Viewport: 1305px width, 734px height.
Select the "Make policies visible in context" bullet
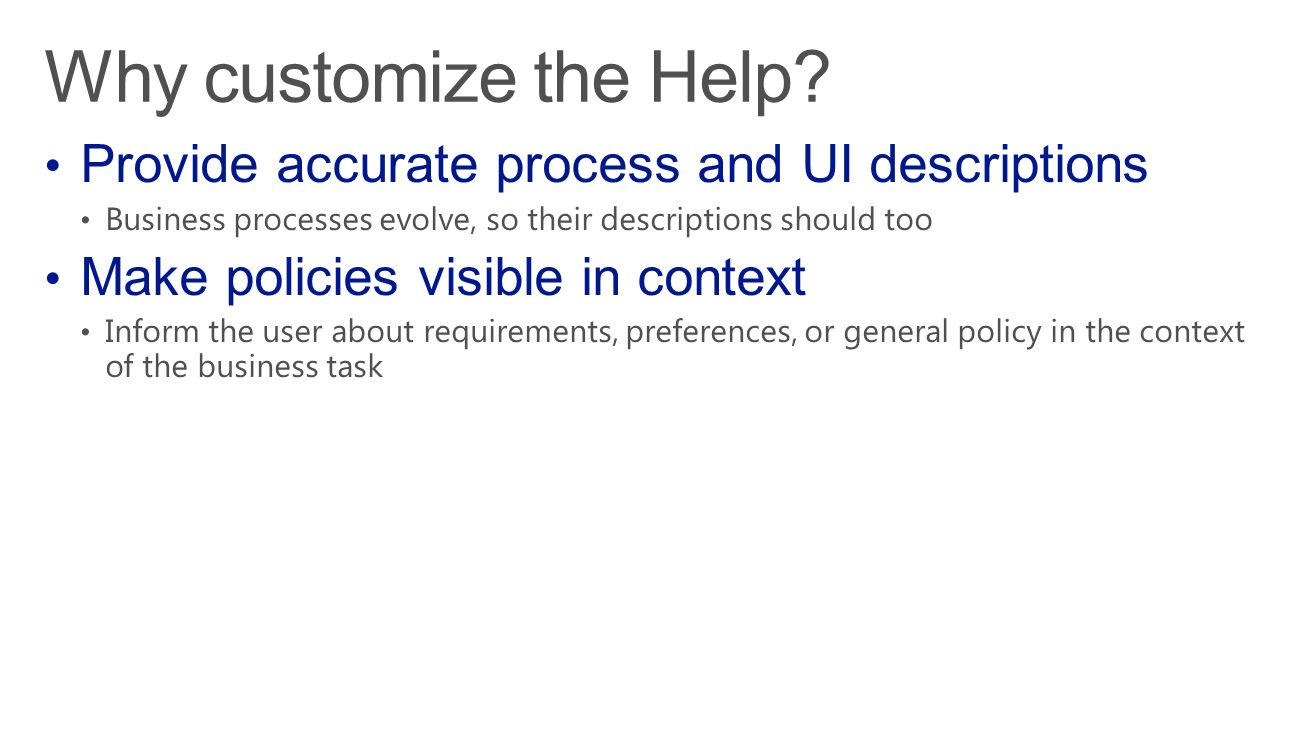443,277
